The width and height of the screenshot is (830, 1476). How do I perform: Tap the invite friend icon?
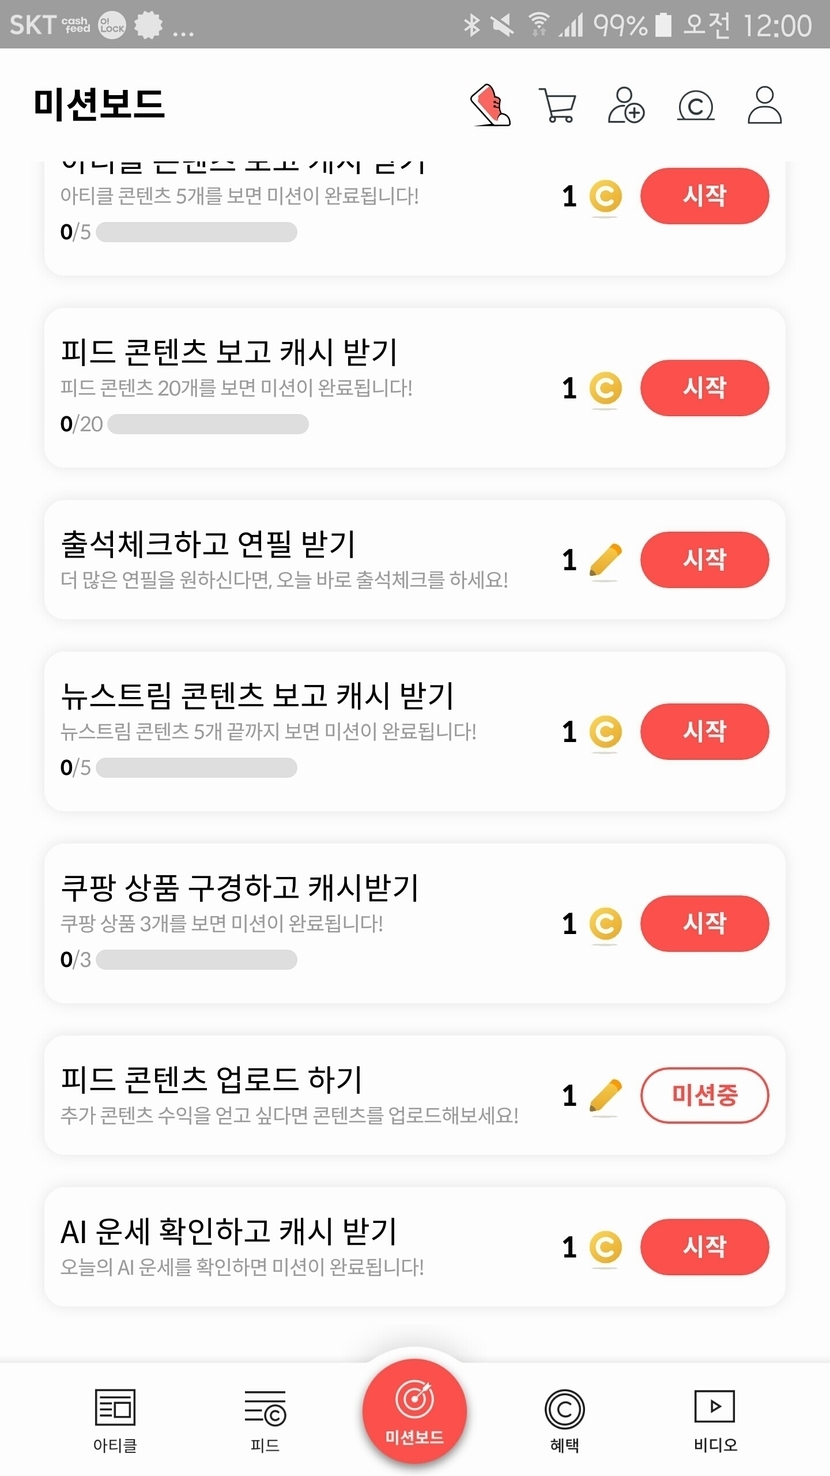coord(626,105)
